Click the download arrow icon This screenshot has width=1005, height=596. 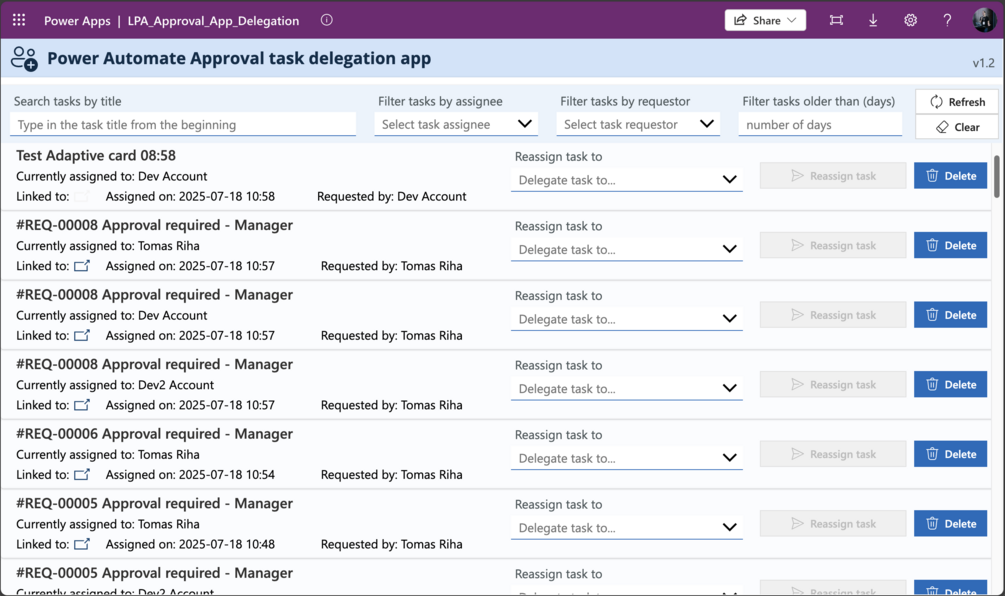click(x=873, y=20)
